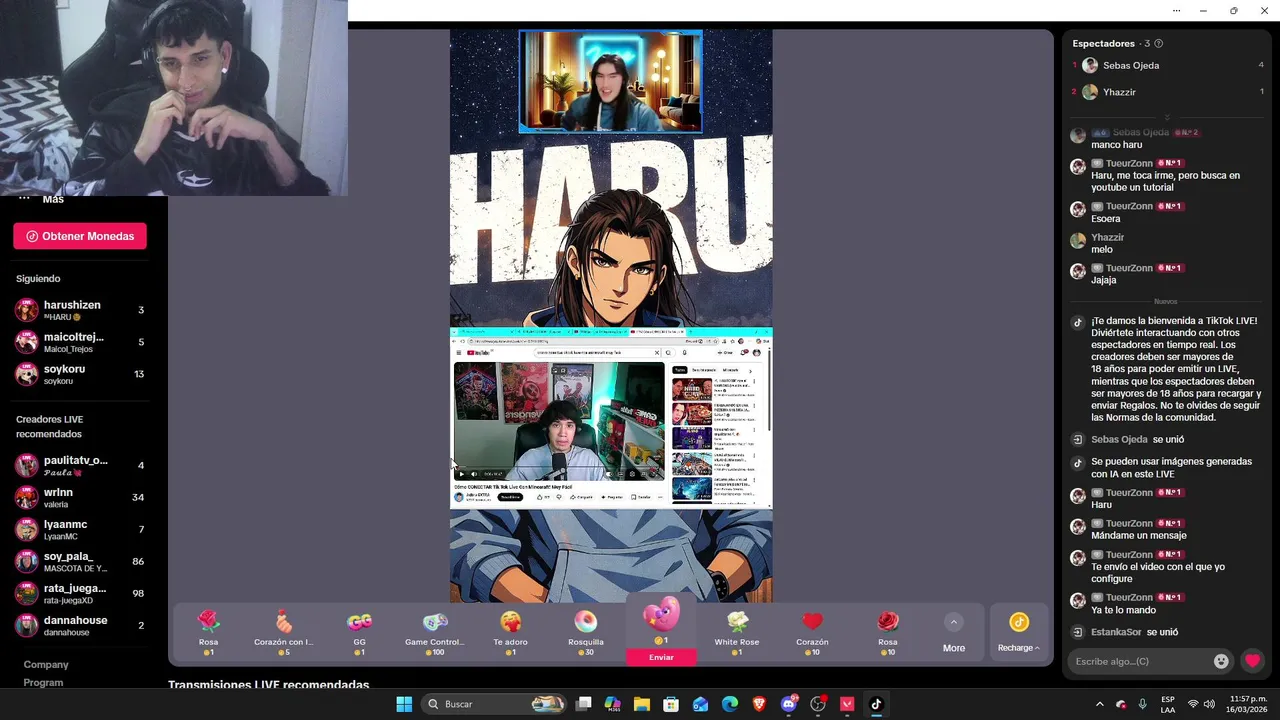Open Microsoft 365 from the taskbar
This screenshot has width=1280, height=720.
tap(613, 704)
